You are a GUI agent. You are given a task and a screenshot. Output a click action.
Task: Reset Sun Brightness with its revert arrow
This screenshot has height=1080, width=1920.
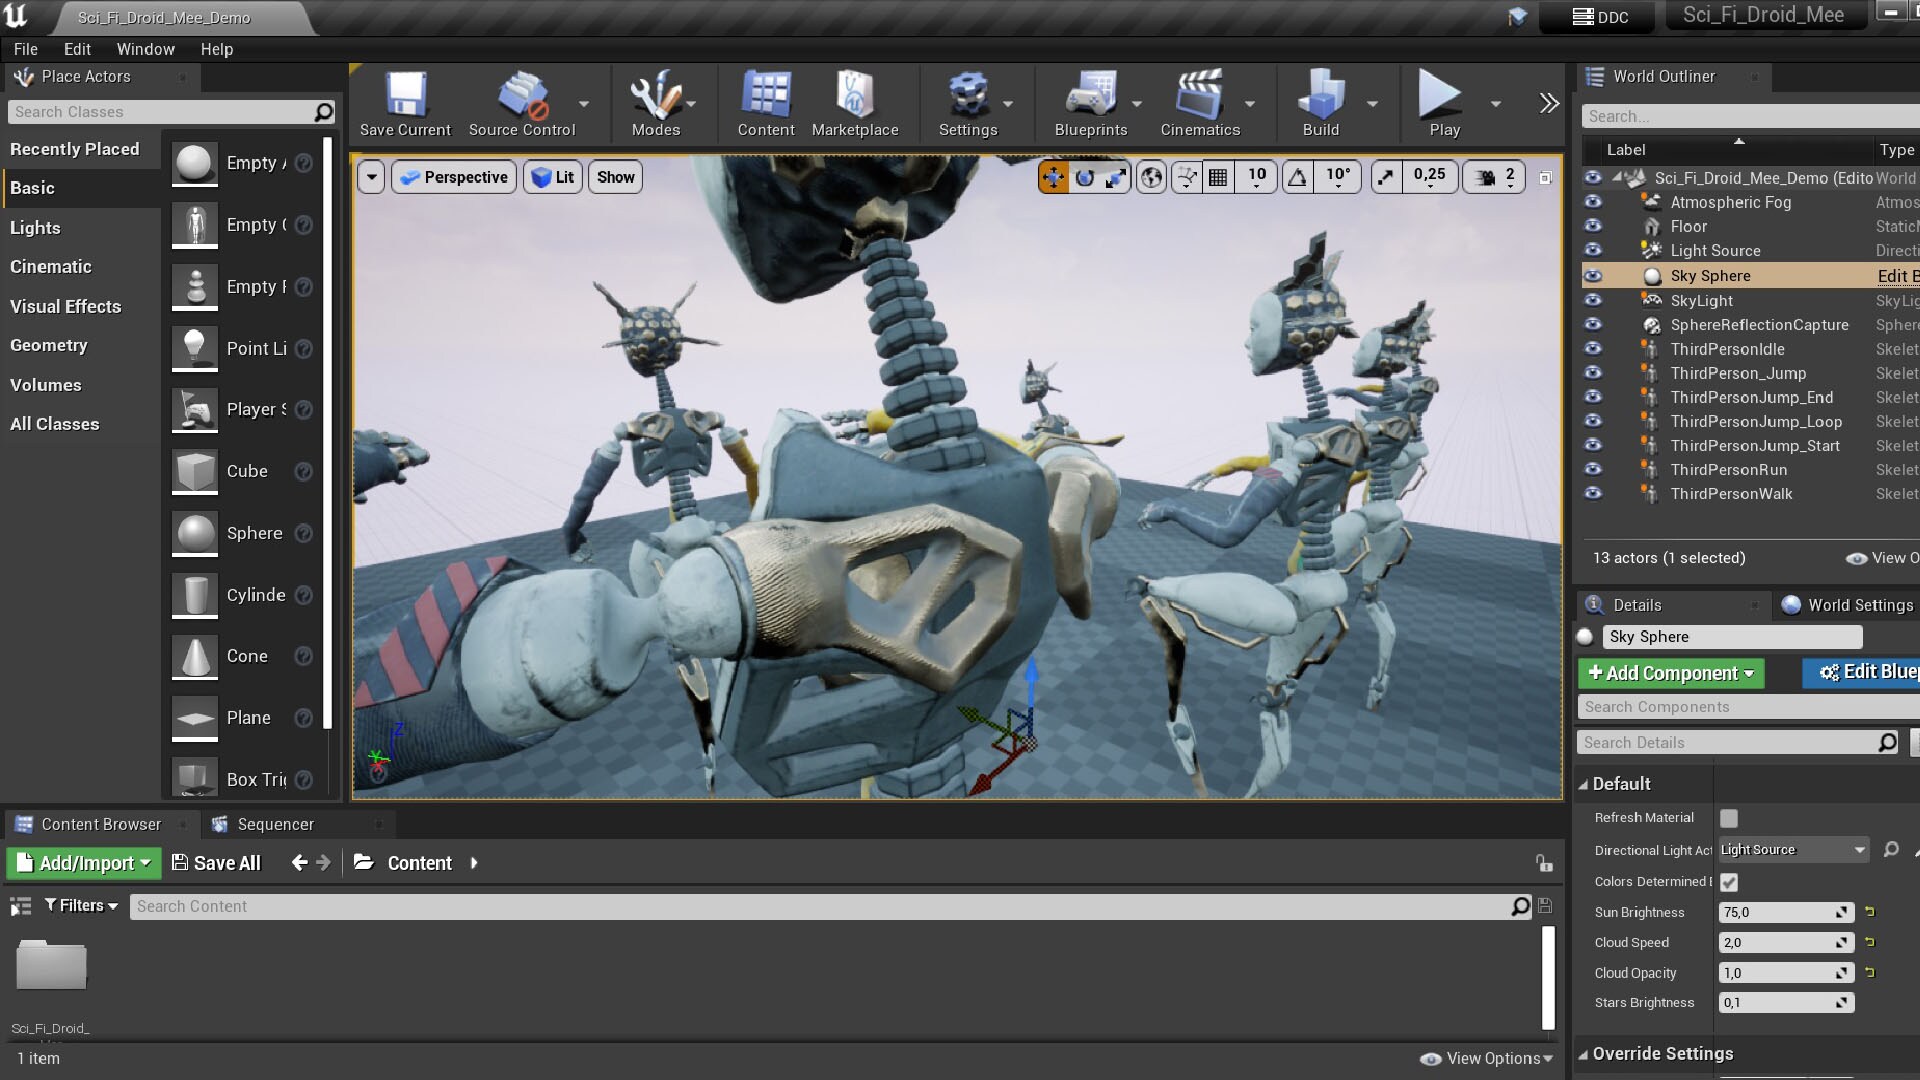(x=1871, y=912)
